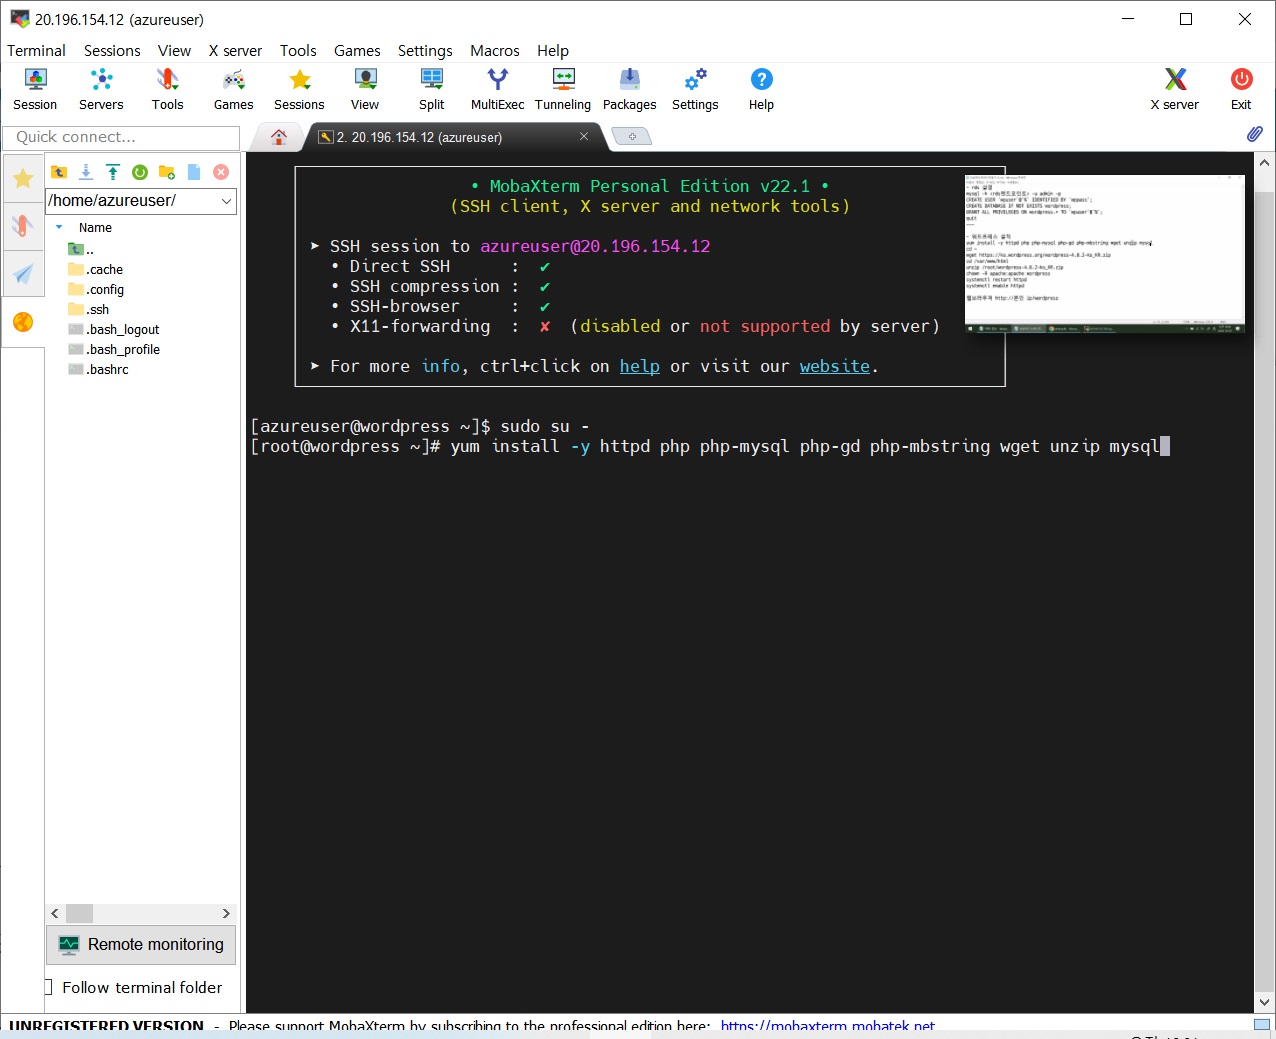Open the View toolbar icon
Image resolution: width=1276 pixels, height=1039 pixels.
pyautogui.click(x=365, y=89)
